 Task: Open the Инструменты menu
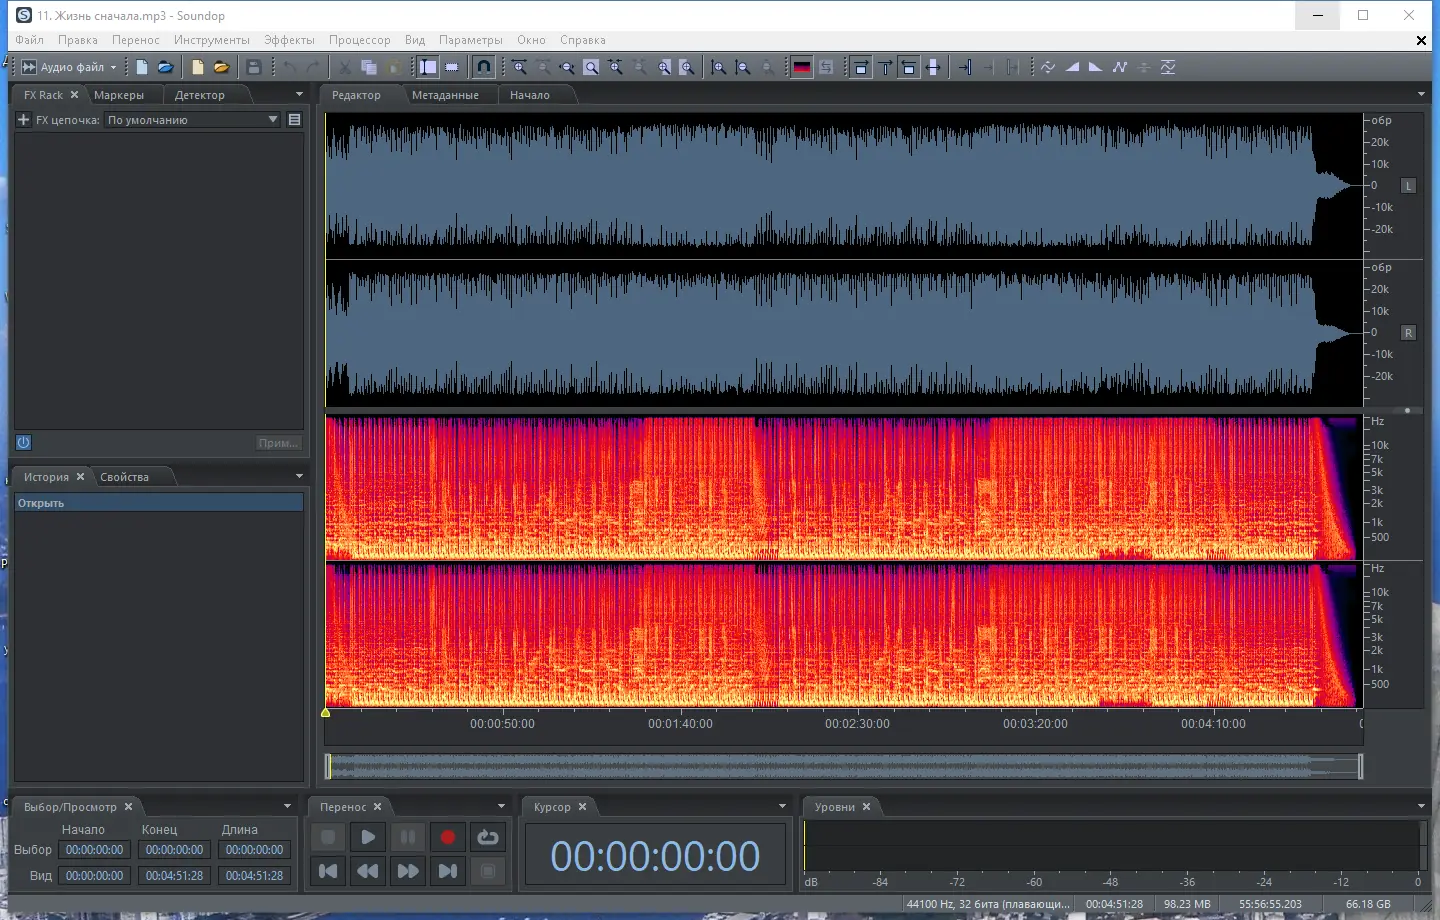pyautogui.click(x=212, y=40)
